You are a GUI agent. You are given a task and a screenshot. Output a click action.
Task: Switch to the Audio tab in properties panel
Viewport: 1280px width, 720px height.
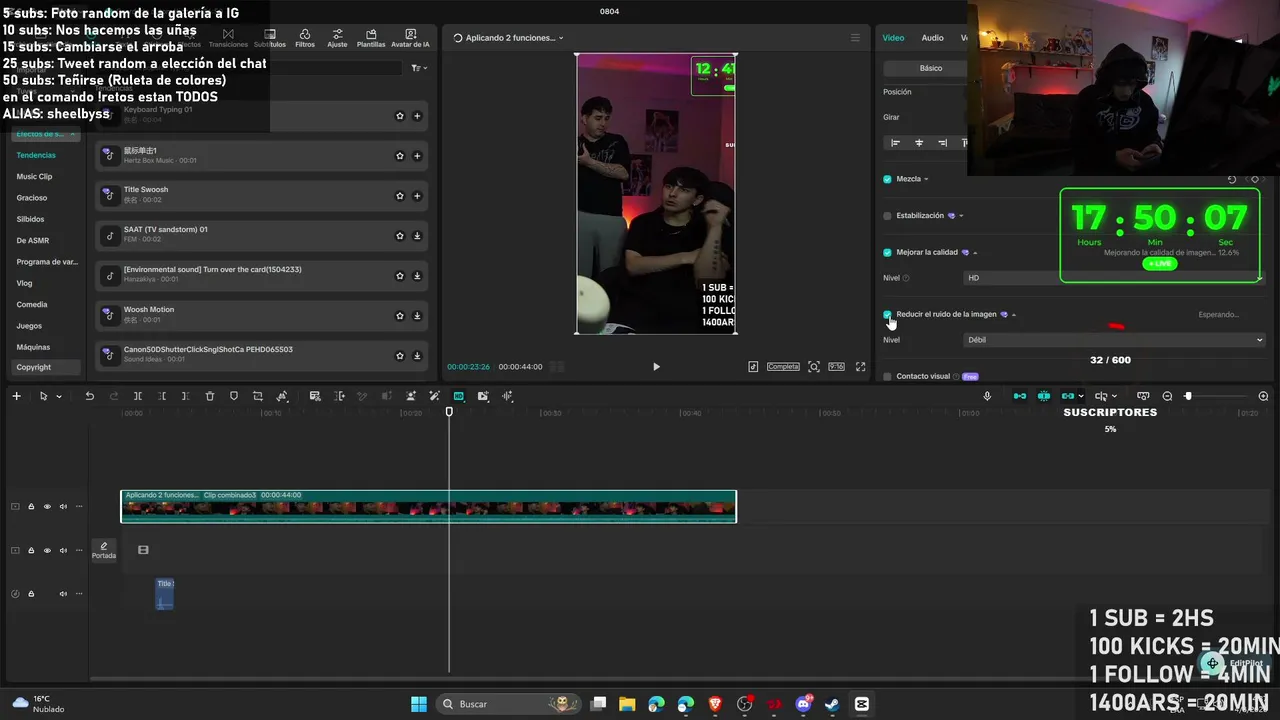pos(932,38)
